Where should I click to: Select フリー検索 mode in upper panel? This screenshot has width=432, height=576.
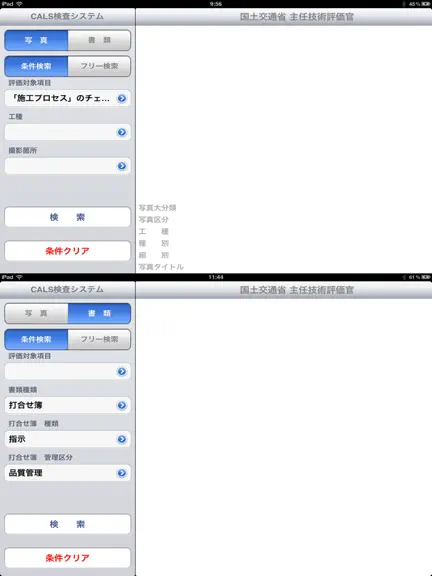pyautogui.click(x=99, y=66)
